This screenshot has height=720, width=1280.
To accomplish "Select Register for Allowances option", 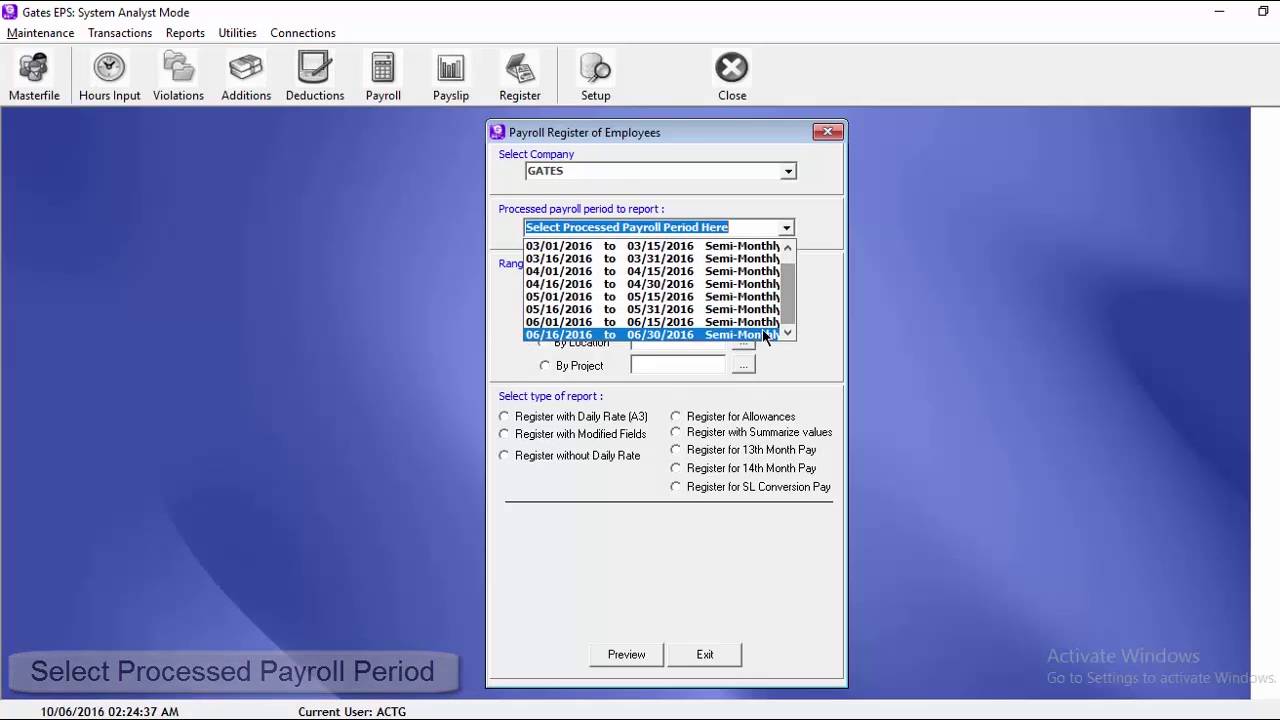I will point(676,417).
